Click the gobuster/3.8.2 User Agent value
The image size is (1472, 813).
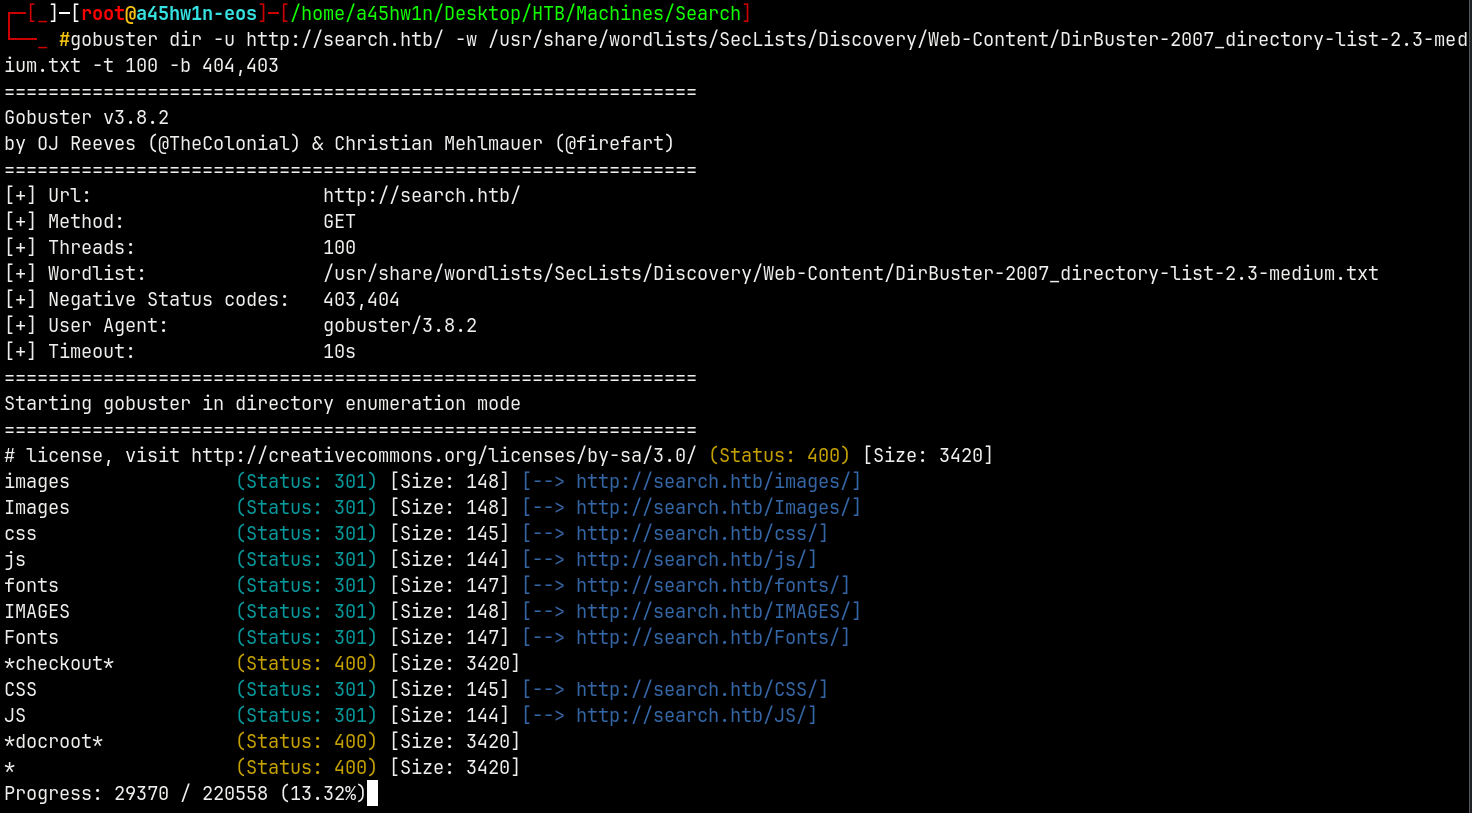400,326
